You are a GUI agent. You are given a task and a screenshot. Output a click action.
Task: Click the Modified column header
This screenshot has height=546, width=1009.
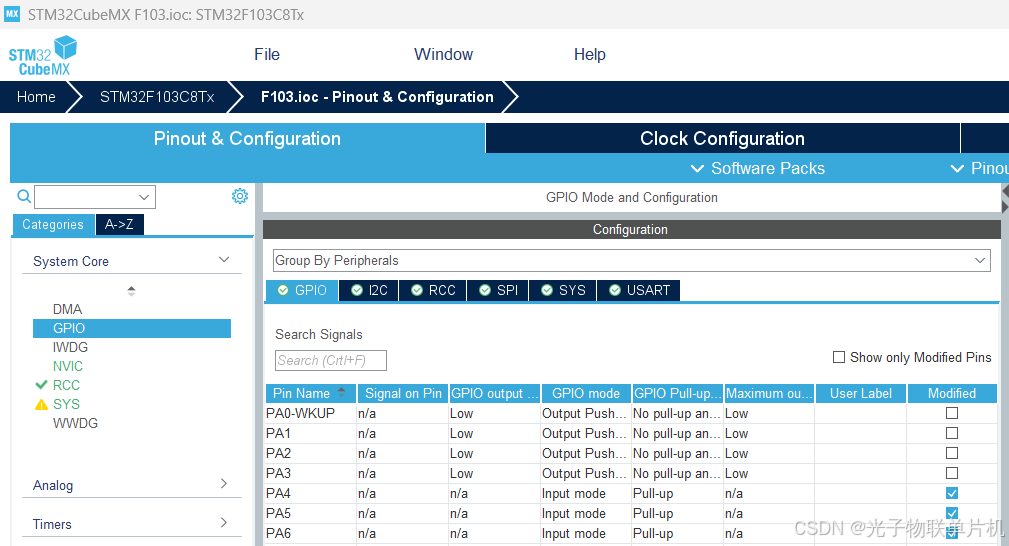pos(952,393)
